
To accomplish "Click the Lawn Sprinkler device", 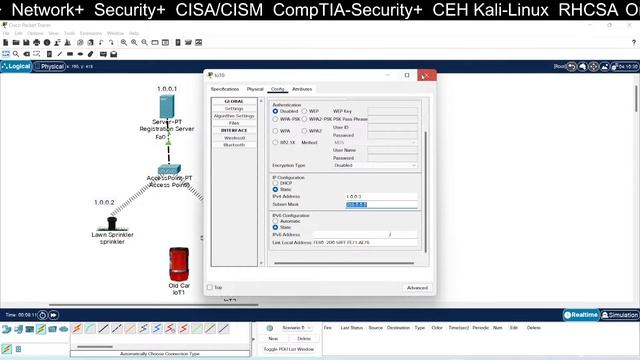I will click(112, 224).
